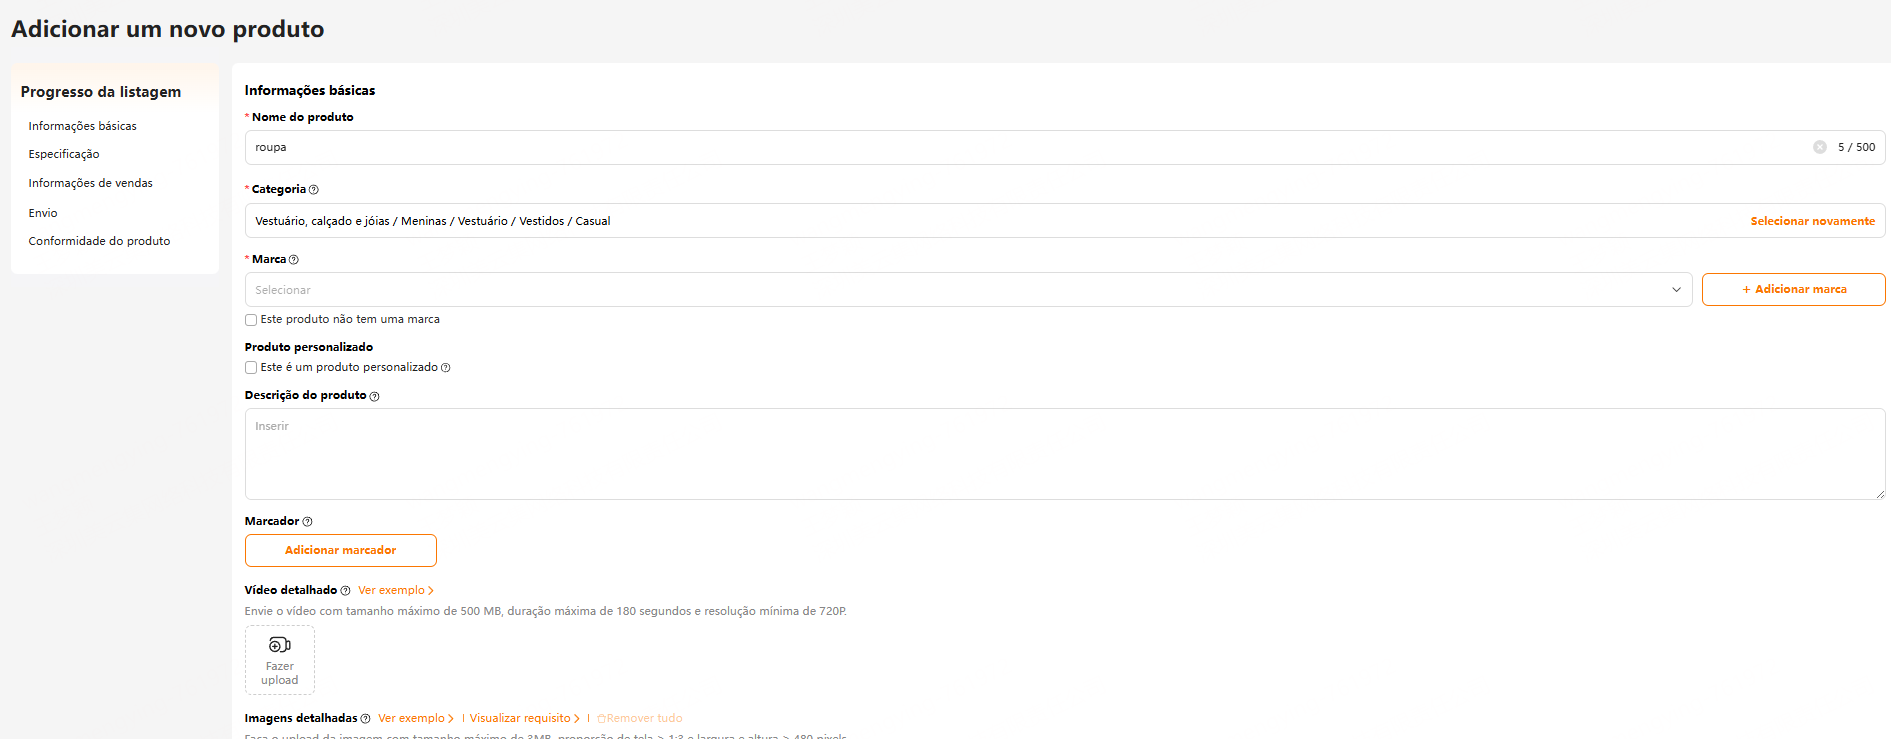Click the help icon beside Vídeo detalhado
1891x739 pixels.
pyautogui.click(x=345, y=591)
